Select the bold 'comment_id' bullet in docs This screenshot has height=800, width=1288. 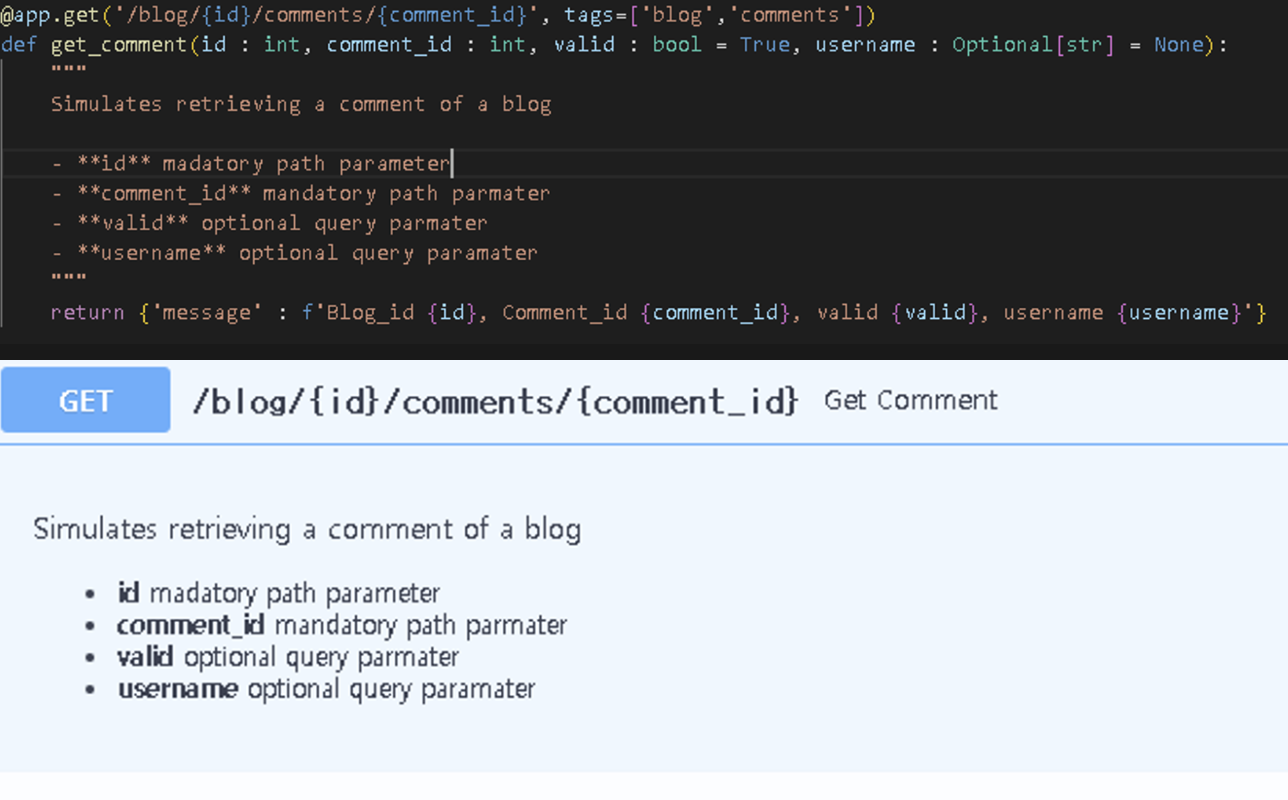click(x=190, y=625)
